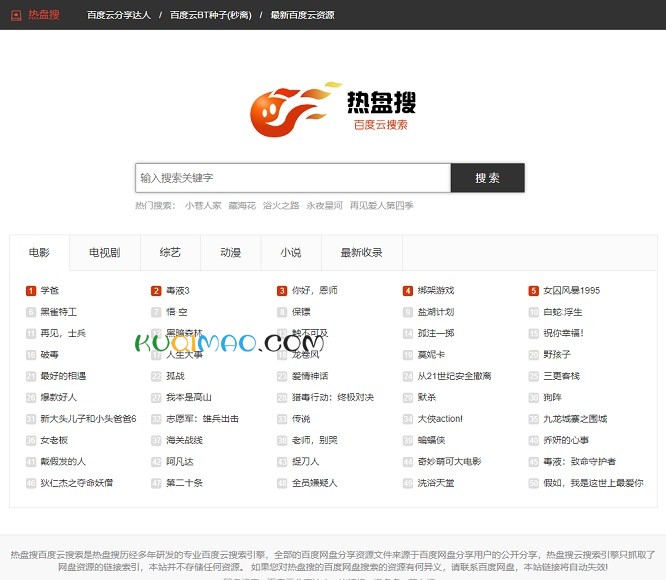Switch to the 动漫 tab
The height and width of the screenshot is (580, 666).
point(231,253)
